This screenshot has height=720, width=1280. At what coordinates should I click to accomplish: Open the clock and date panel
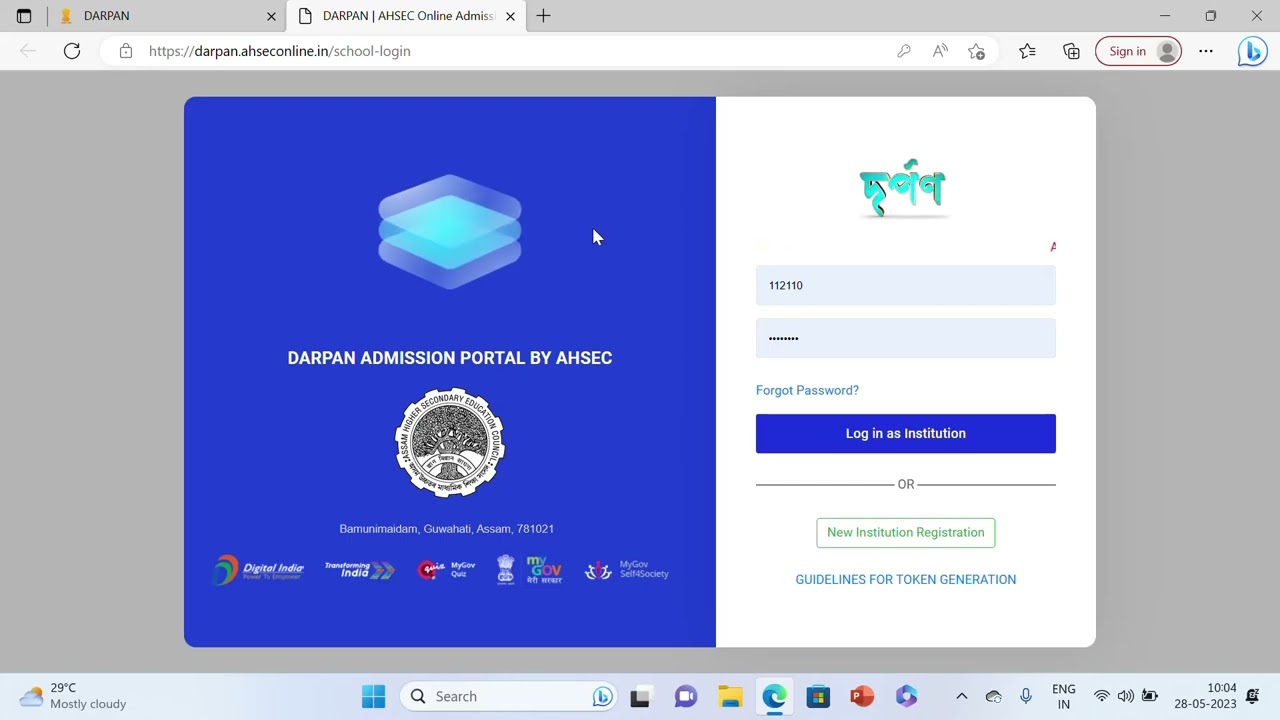1206,696
